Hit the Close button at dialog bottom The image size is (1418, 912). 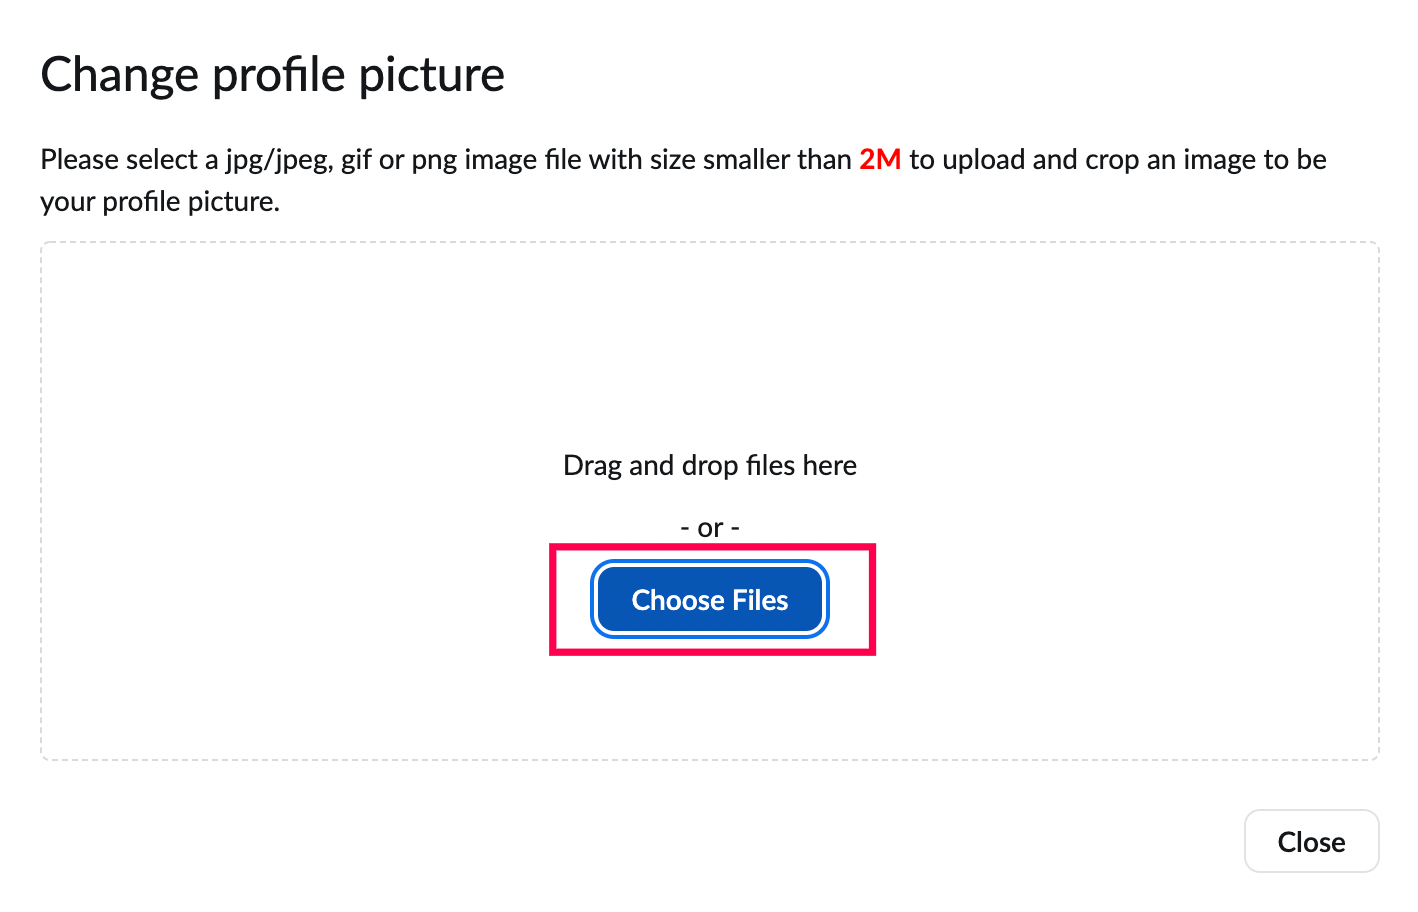(1311, 842)
